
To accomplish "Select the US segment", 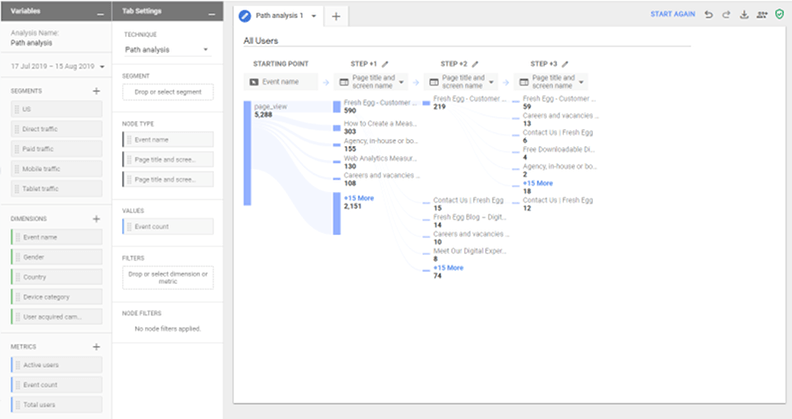I will point(57,109).
